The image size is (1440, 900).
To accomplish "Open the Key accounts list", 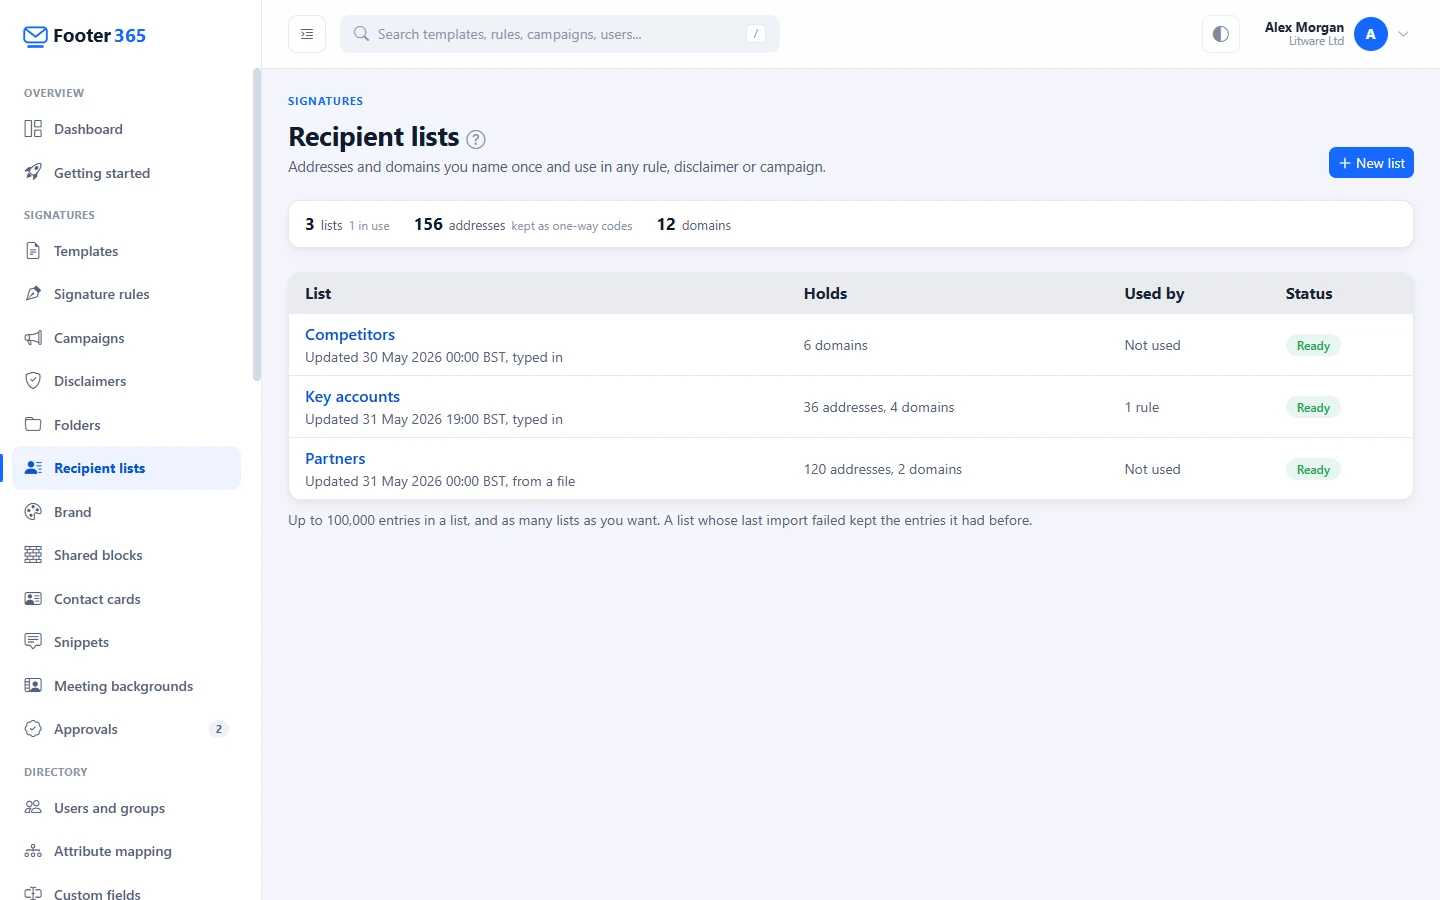I will coord(352,397).
